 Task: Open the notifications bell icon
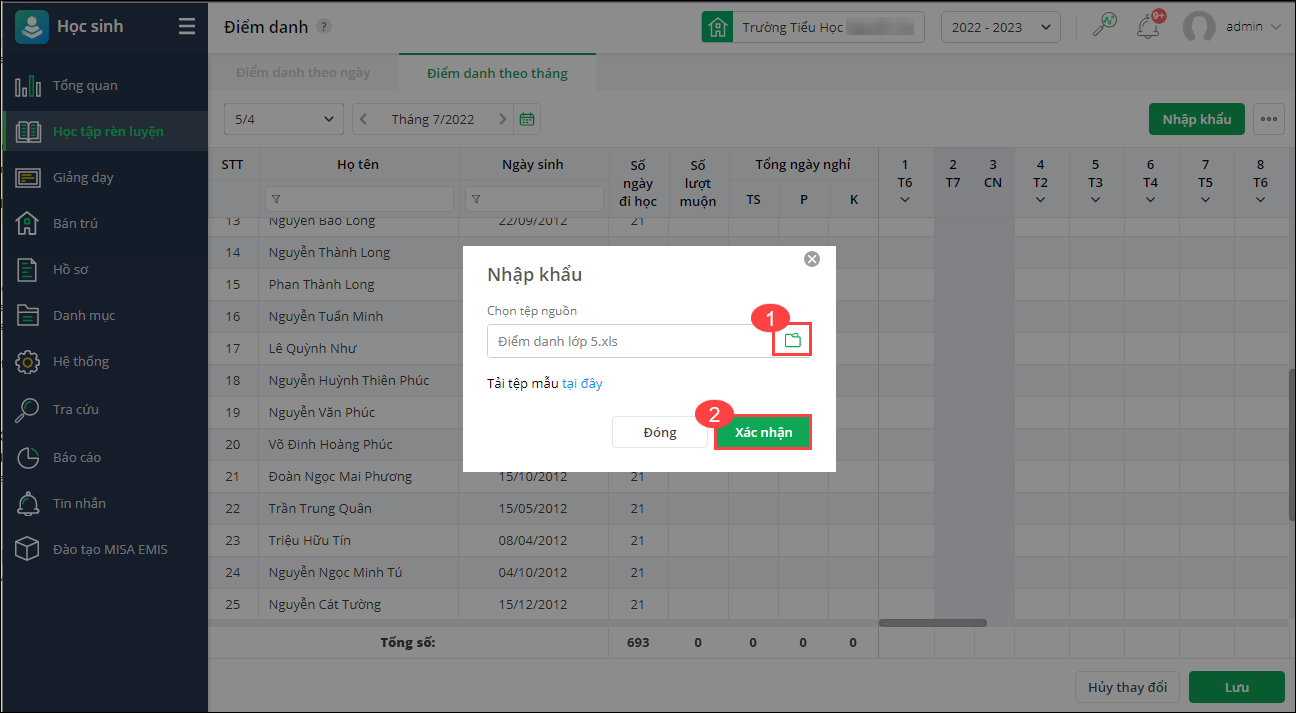pos(1148,27)
